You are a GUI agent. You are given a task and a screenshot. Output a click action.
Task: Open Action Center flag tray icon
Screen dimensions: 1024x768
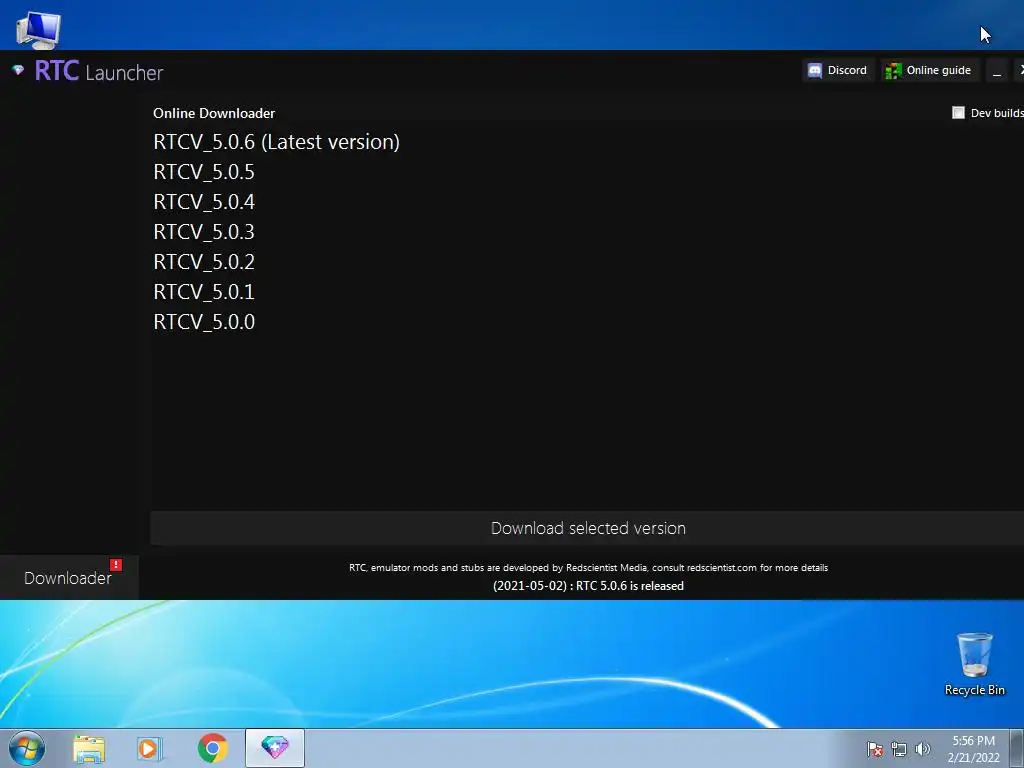(874, 749)
